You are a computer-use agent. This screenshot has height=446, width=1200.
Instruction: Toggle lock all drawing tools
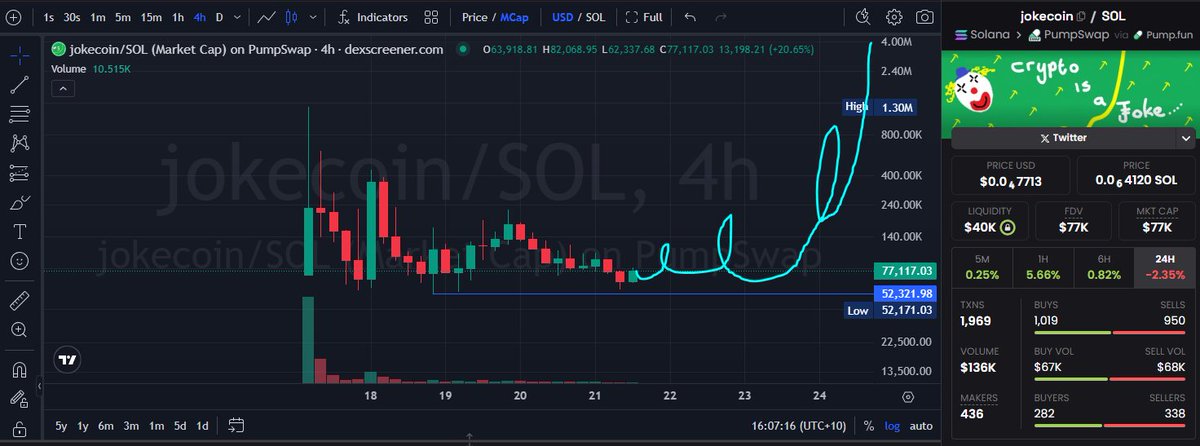(x=19, y=427)
